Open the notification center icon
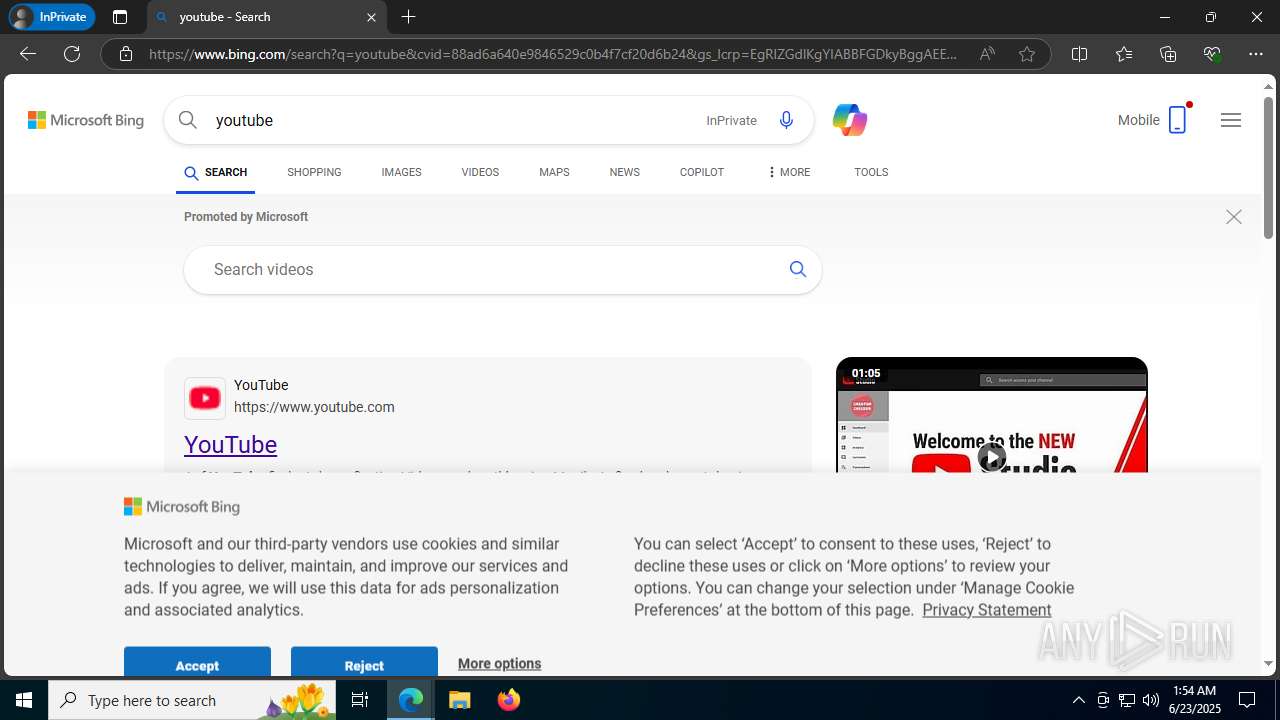The image size is (1280, 720). tap(1247, 700)
